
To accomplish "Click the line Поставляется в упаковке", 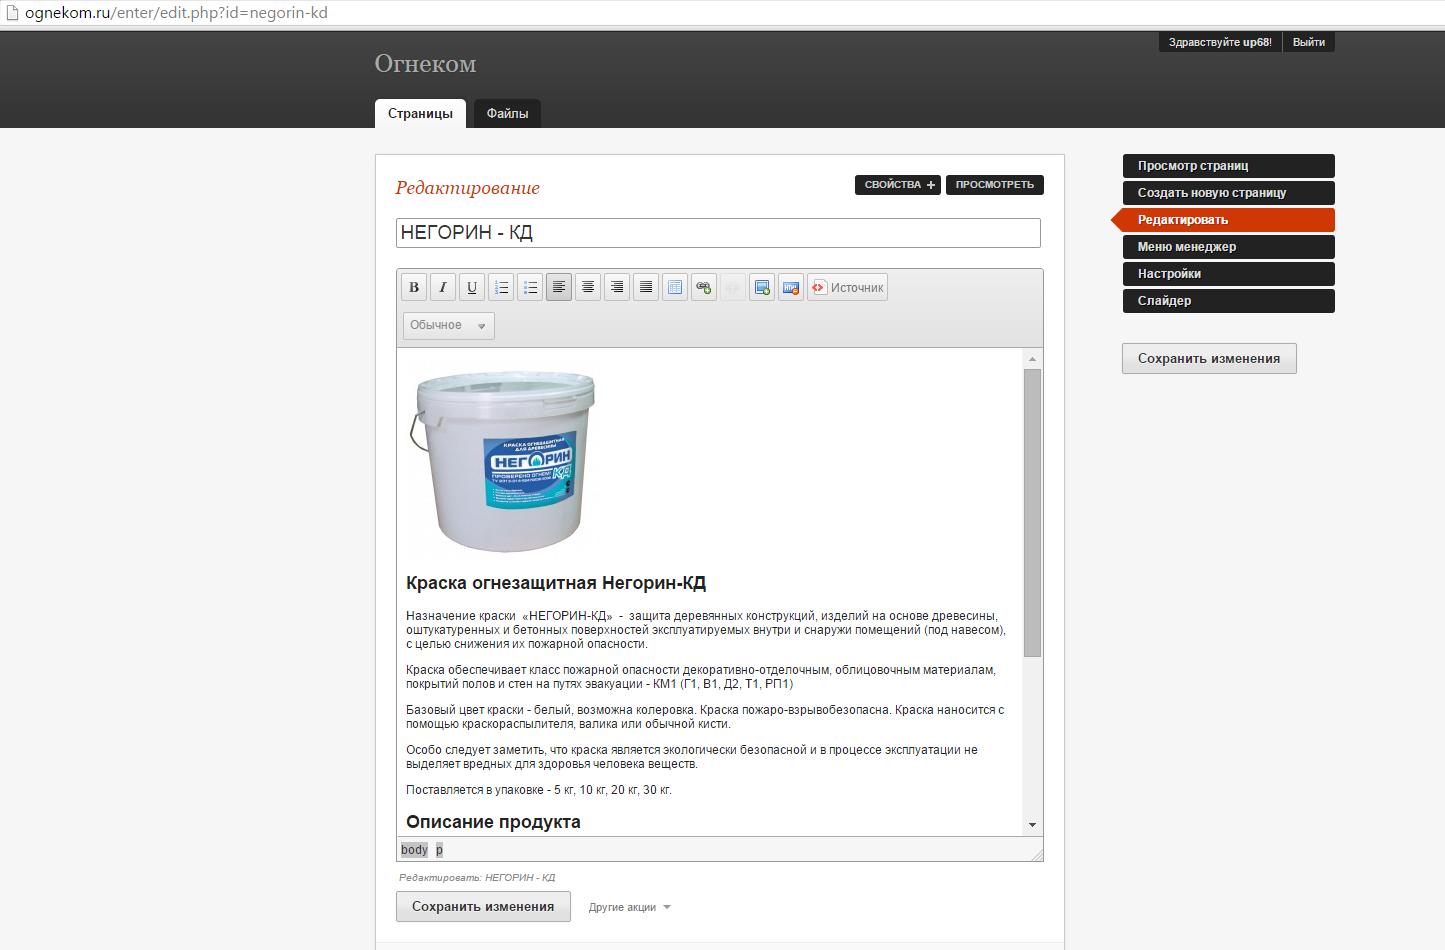I will pyautogui.click(x=539, y=790).
